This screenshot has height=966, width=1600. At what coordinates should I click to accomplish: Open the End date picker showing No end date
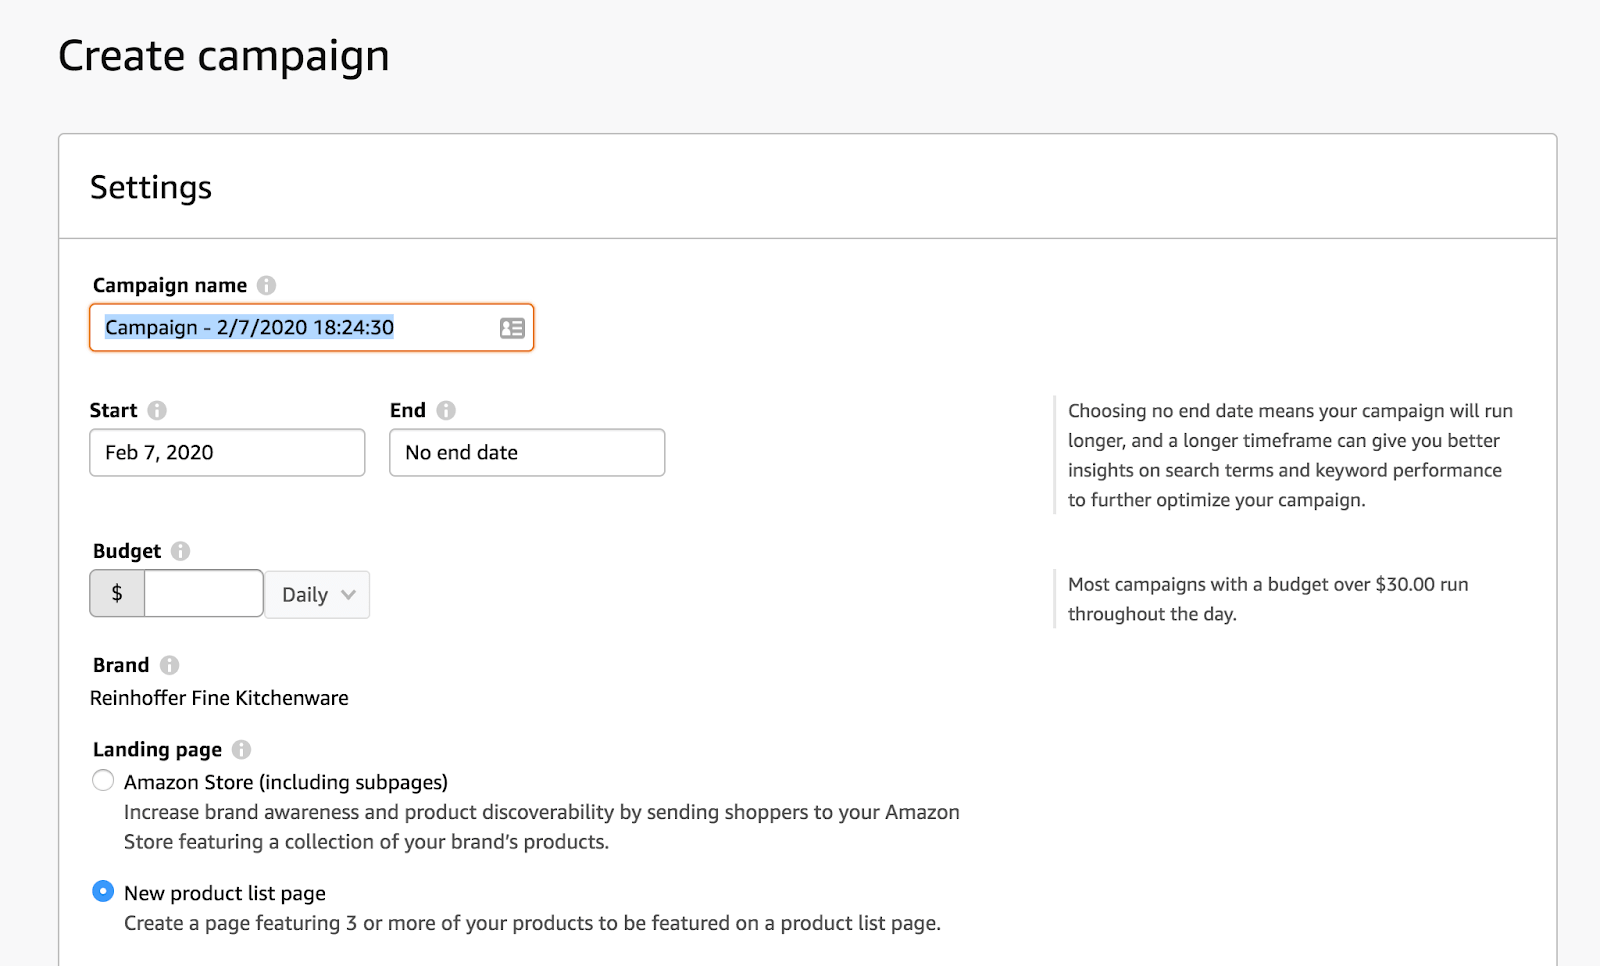coord(527,453)
